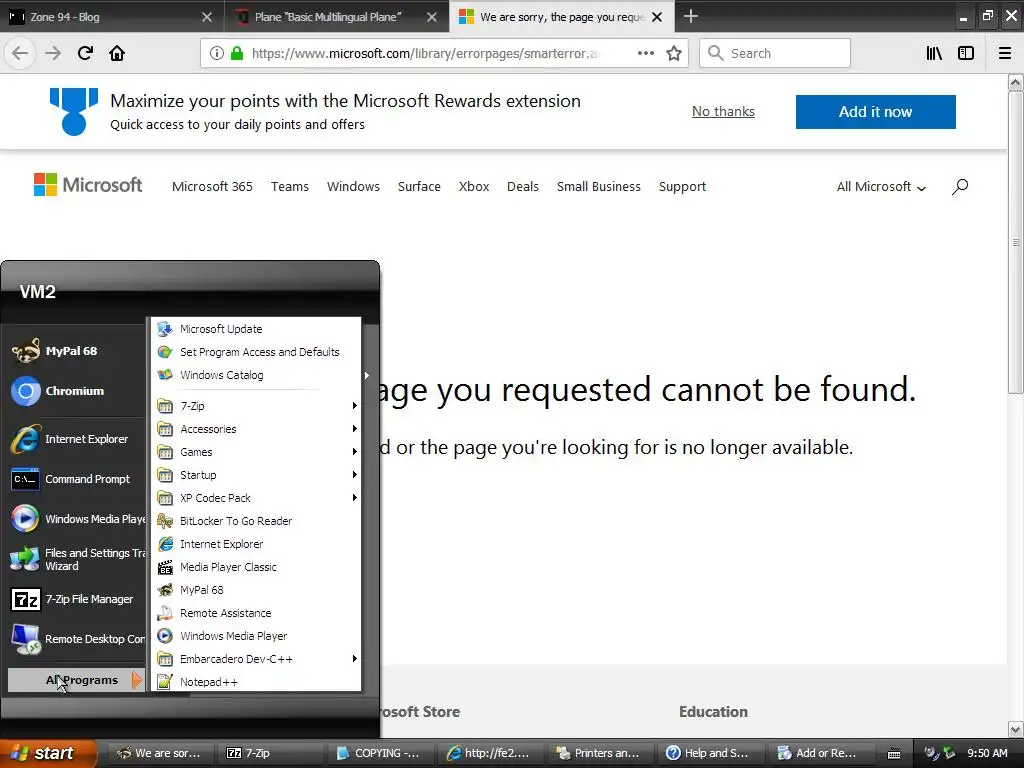Show site information icon in address bar
Screen dimensions: 1024x768
216,53
